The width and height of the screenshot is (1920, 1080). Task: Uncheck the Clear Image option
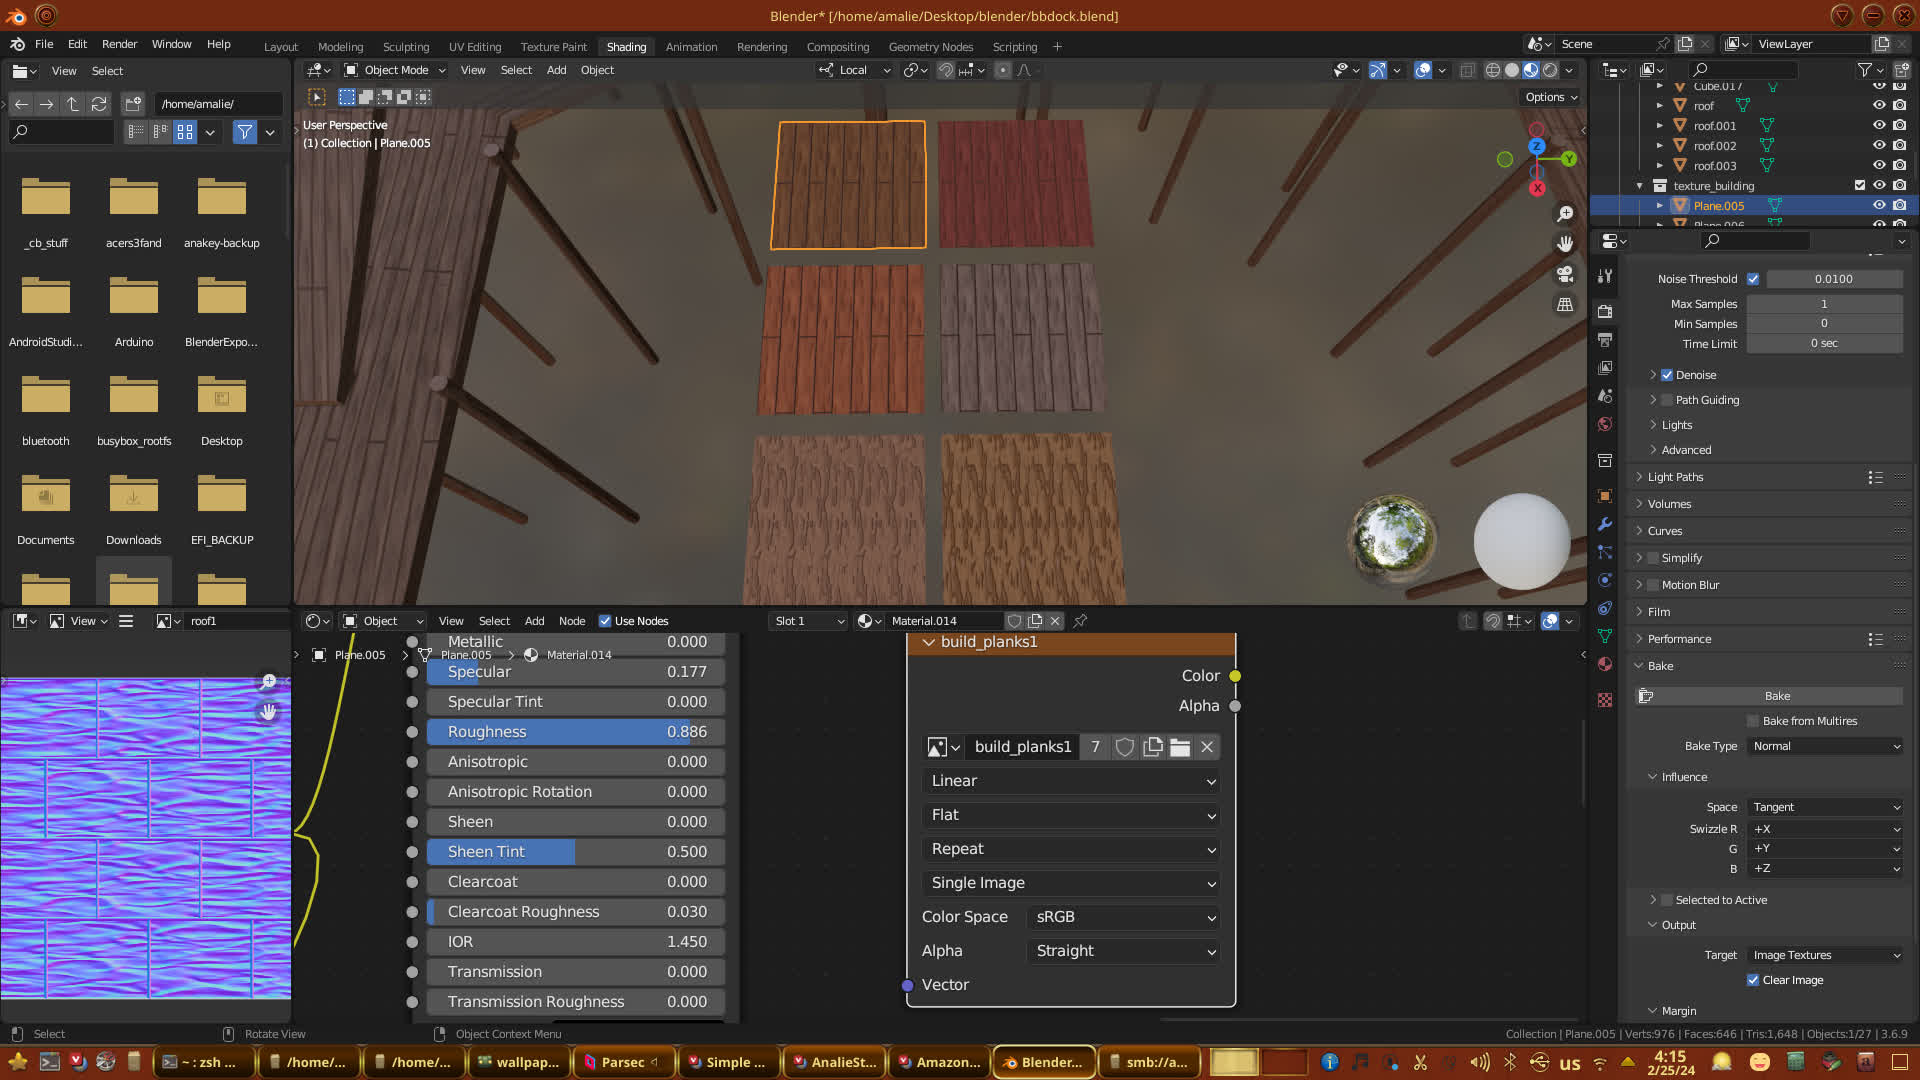click(1753, 980)
